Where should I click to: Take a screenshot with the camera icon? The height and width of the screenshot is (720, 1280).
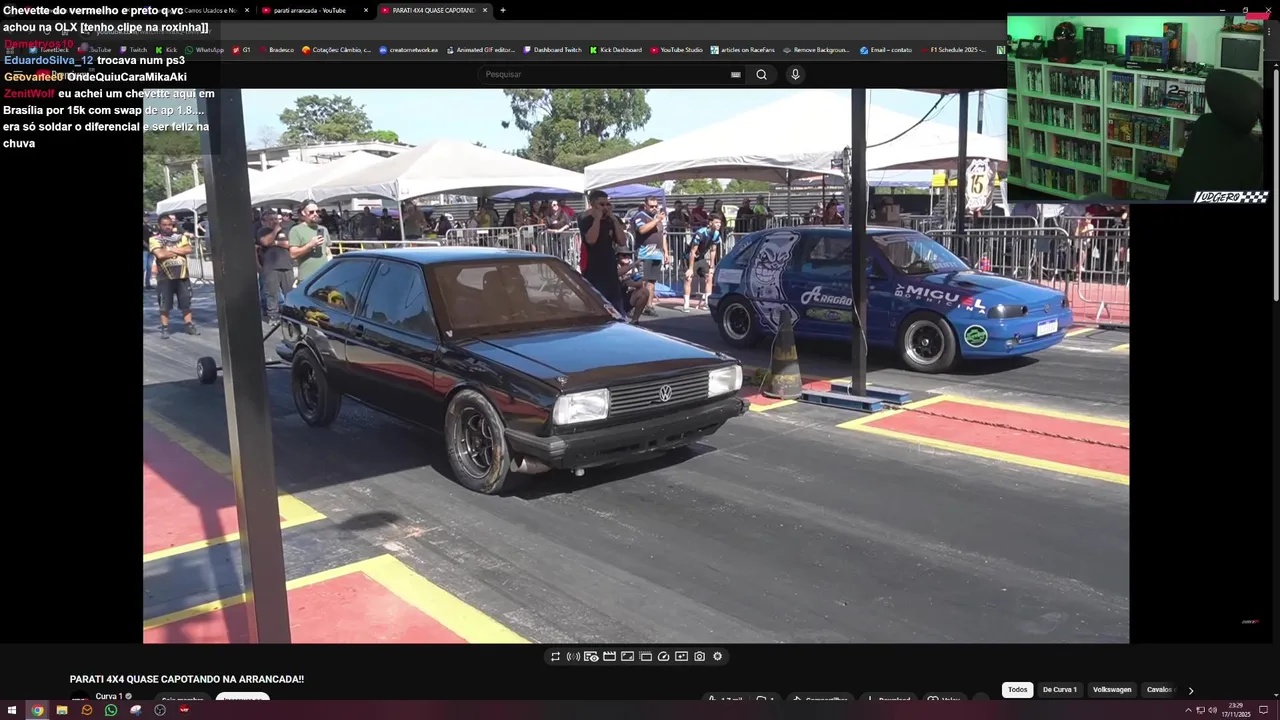coord(699,657)
